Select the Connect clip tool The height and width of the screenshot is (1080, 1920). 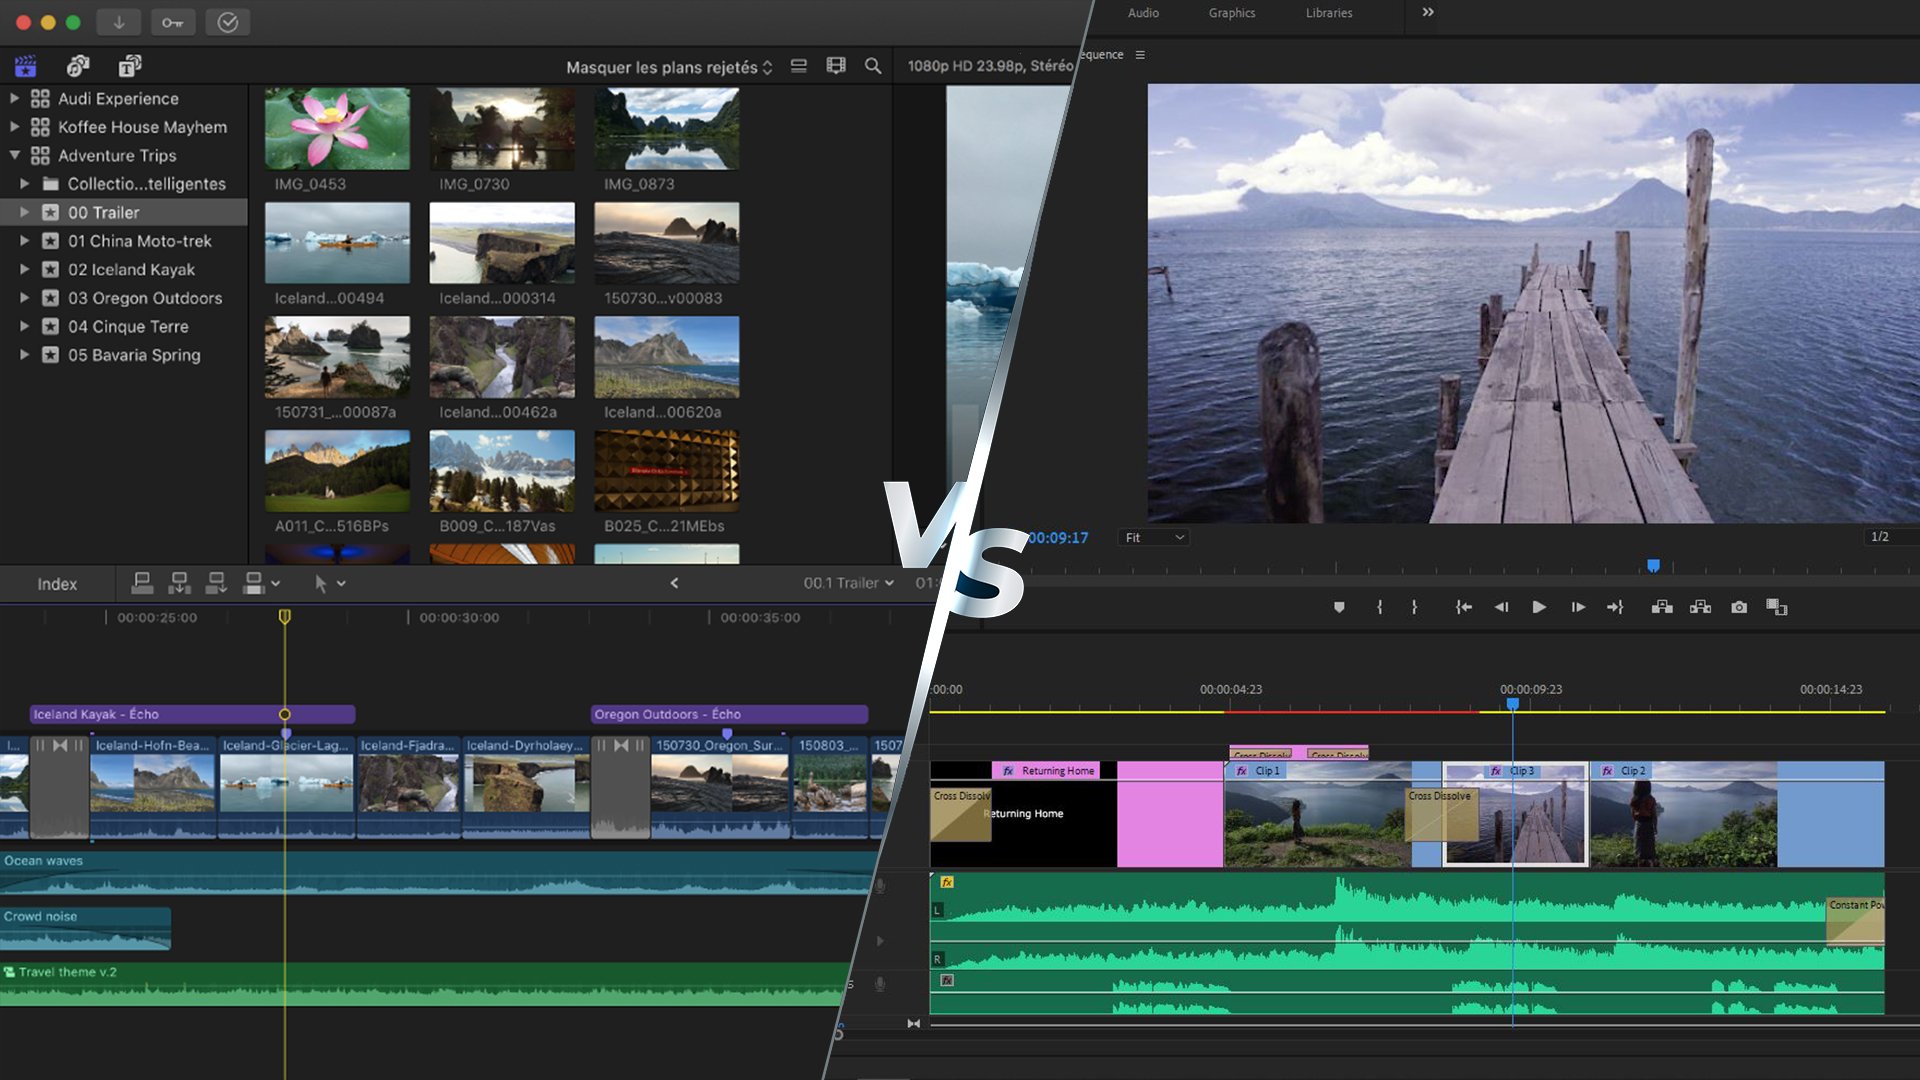tap(142, 583)
